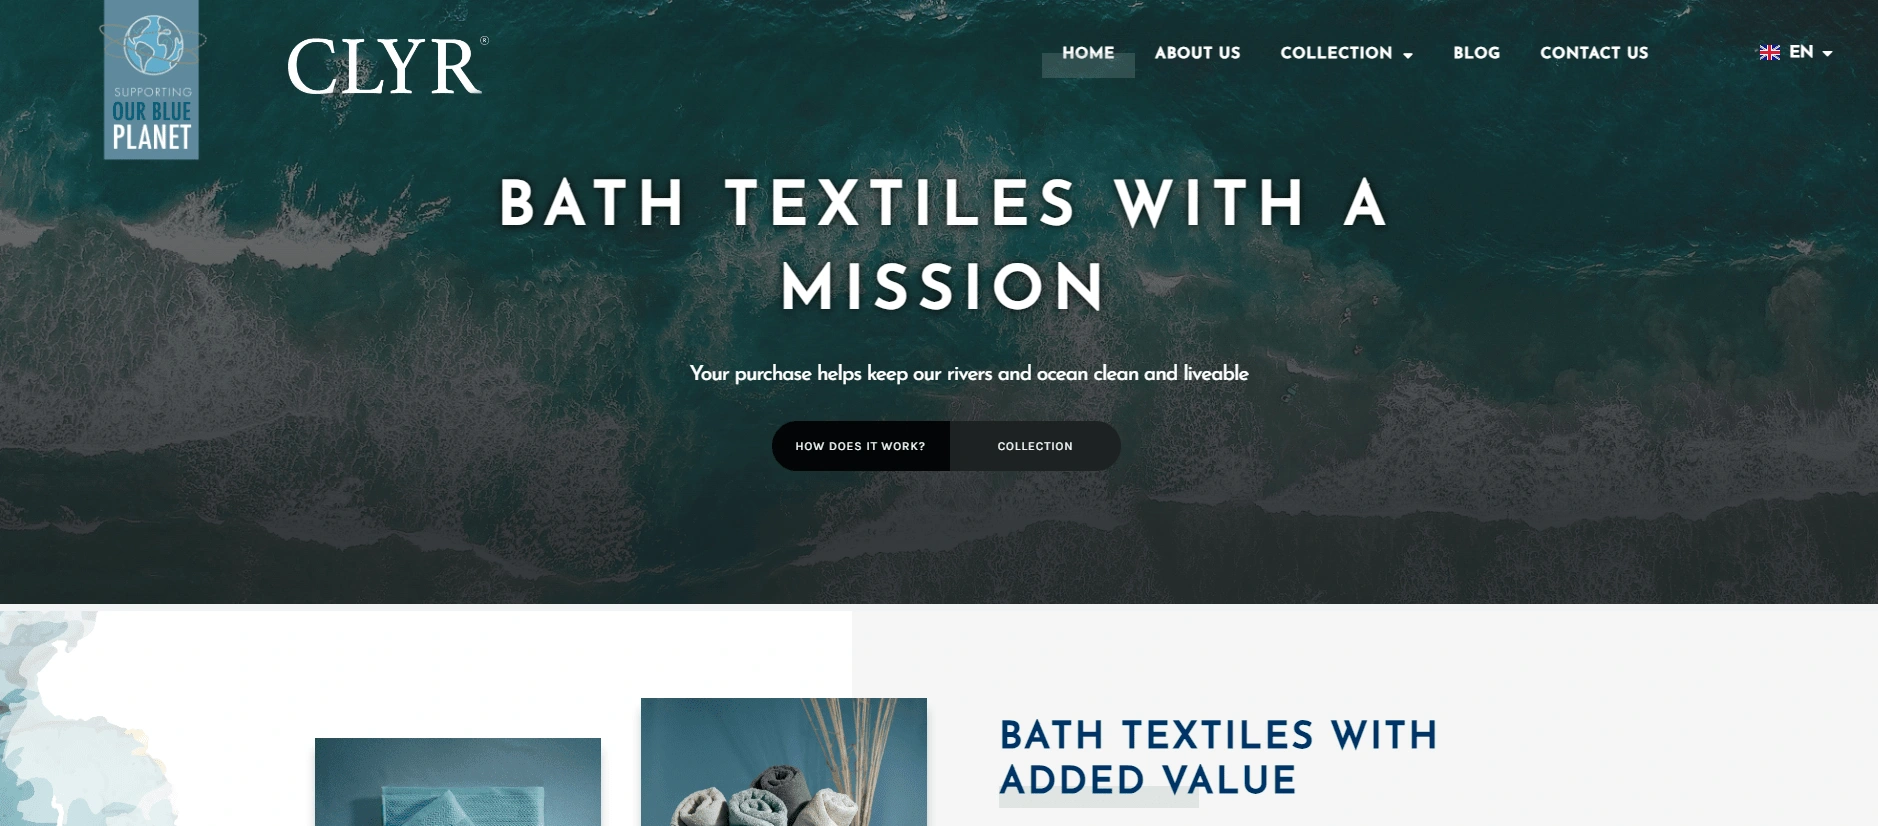Open the About Us page
1878x826 pixels.
(x=1197, y=53)
